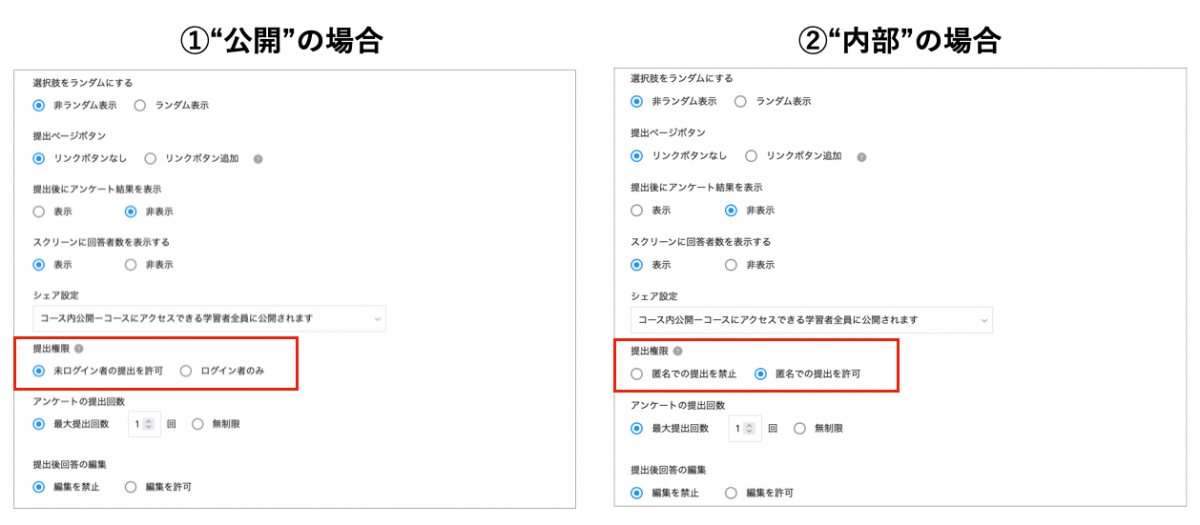Choose 編集を禁止 in the 内部 panel
This screenshot has width=1200, height=525.
(637, 493)
